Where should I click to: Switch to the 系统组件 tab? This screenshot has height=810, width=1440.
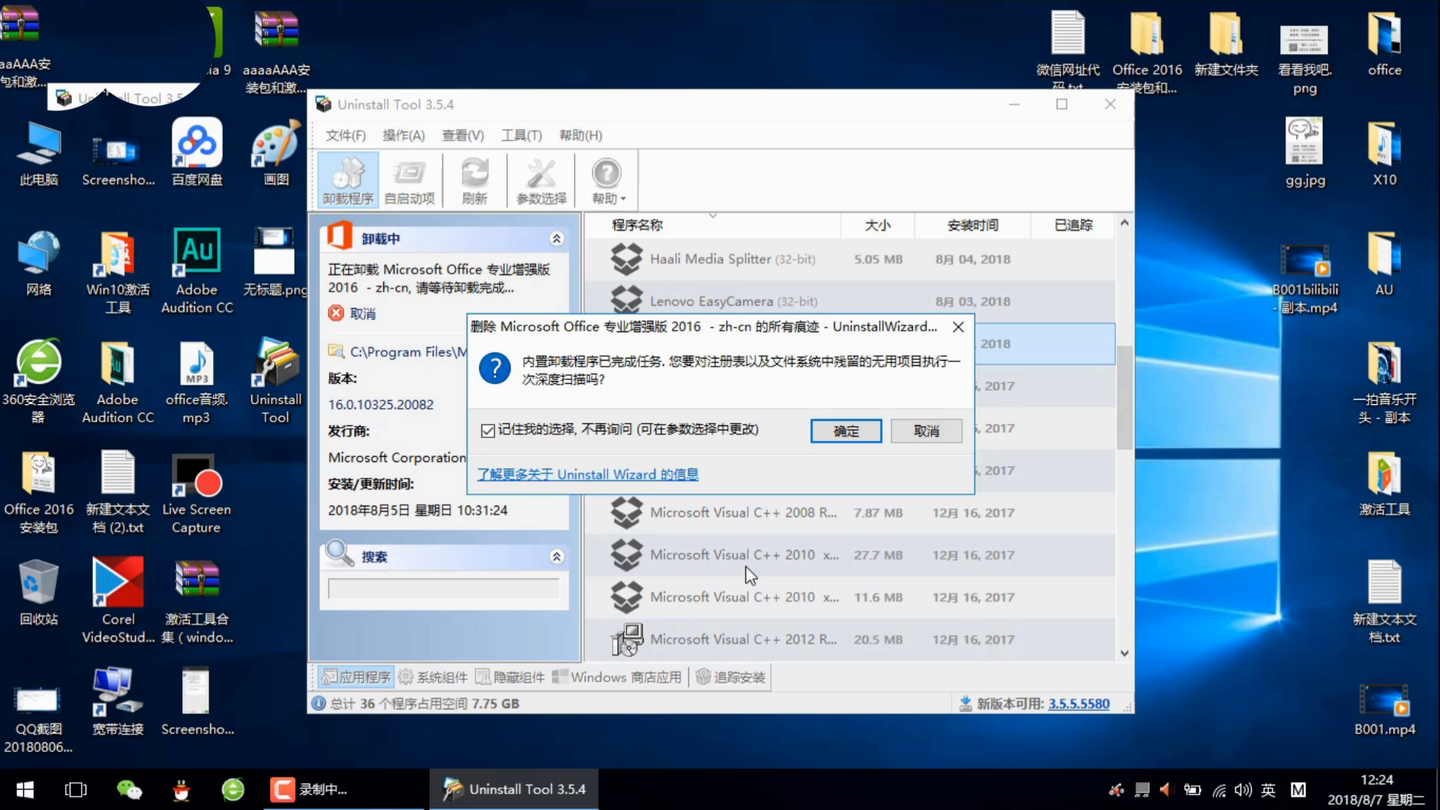[433, 677]
